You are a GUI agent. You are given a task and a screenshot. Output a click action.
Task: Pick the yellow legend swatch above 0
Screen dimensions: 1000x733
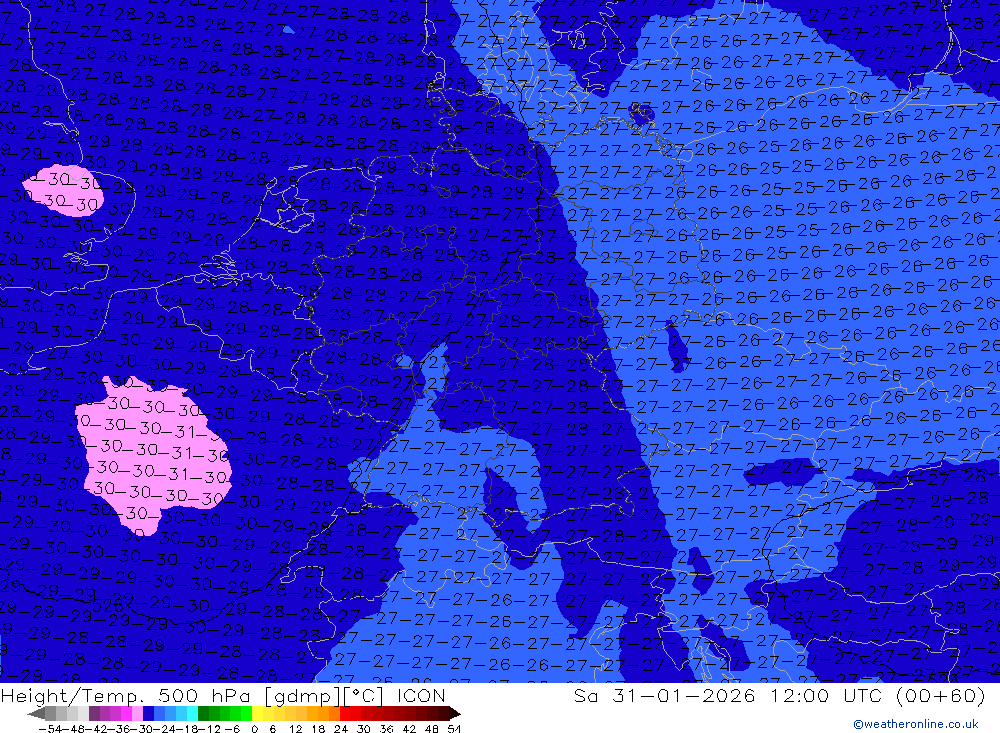point(257,714)
